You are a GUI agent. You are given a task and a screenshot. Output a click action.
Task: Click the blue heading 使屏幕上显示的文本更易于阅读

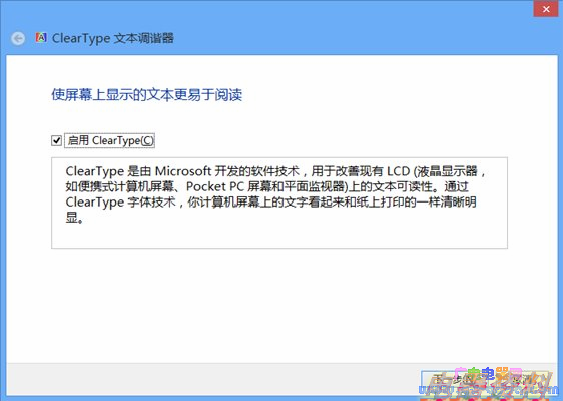point(146,95)
